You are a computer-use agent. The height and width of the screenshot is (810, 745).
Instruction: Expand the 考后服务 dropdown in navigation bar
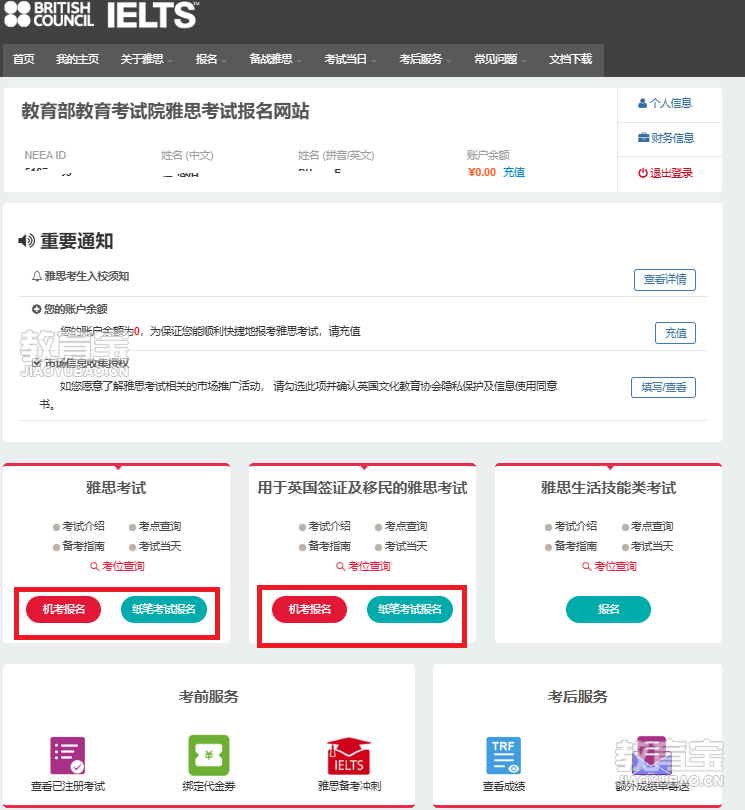tap(425, 59)
